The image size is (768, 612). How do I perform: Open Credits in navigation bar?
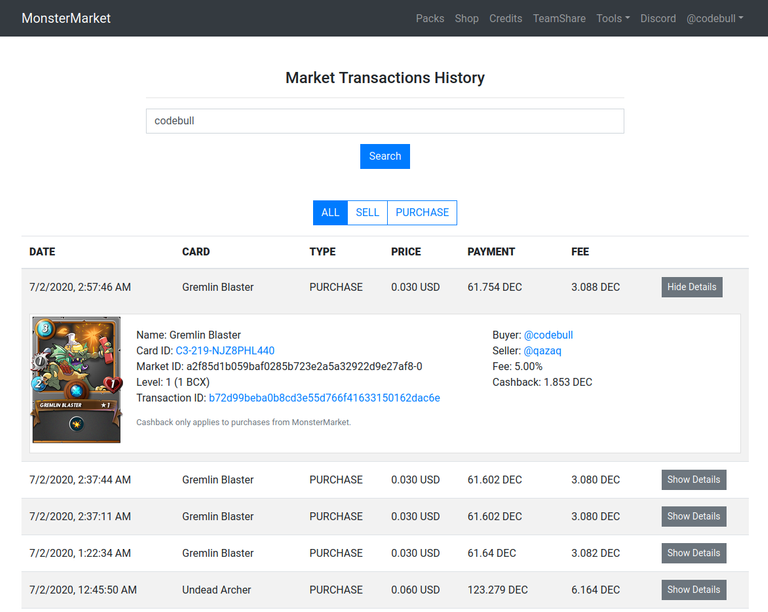tap(505, 19)
